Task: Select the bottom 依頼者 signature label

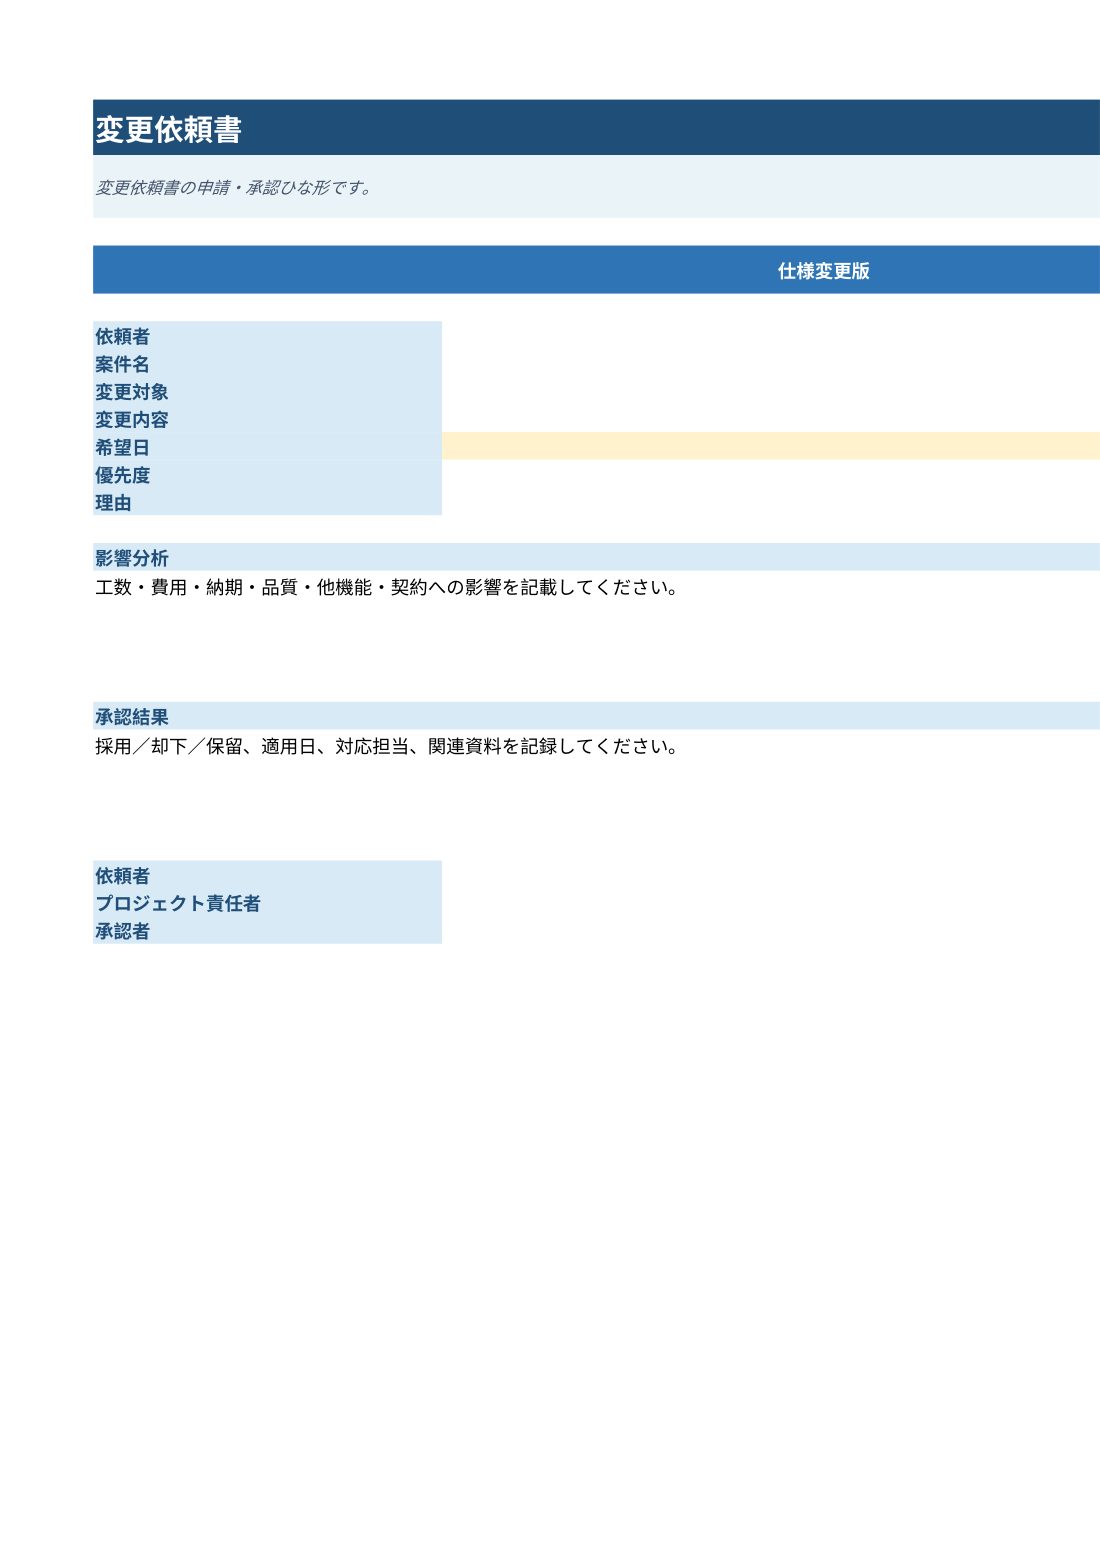Action: (267, 875)
